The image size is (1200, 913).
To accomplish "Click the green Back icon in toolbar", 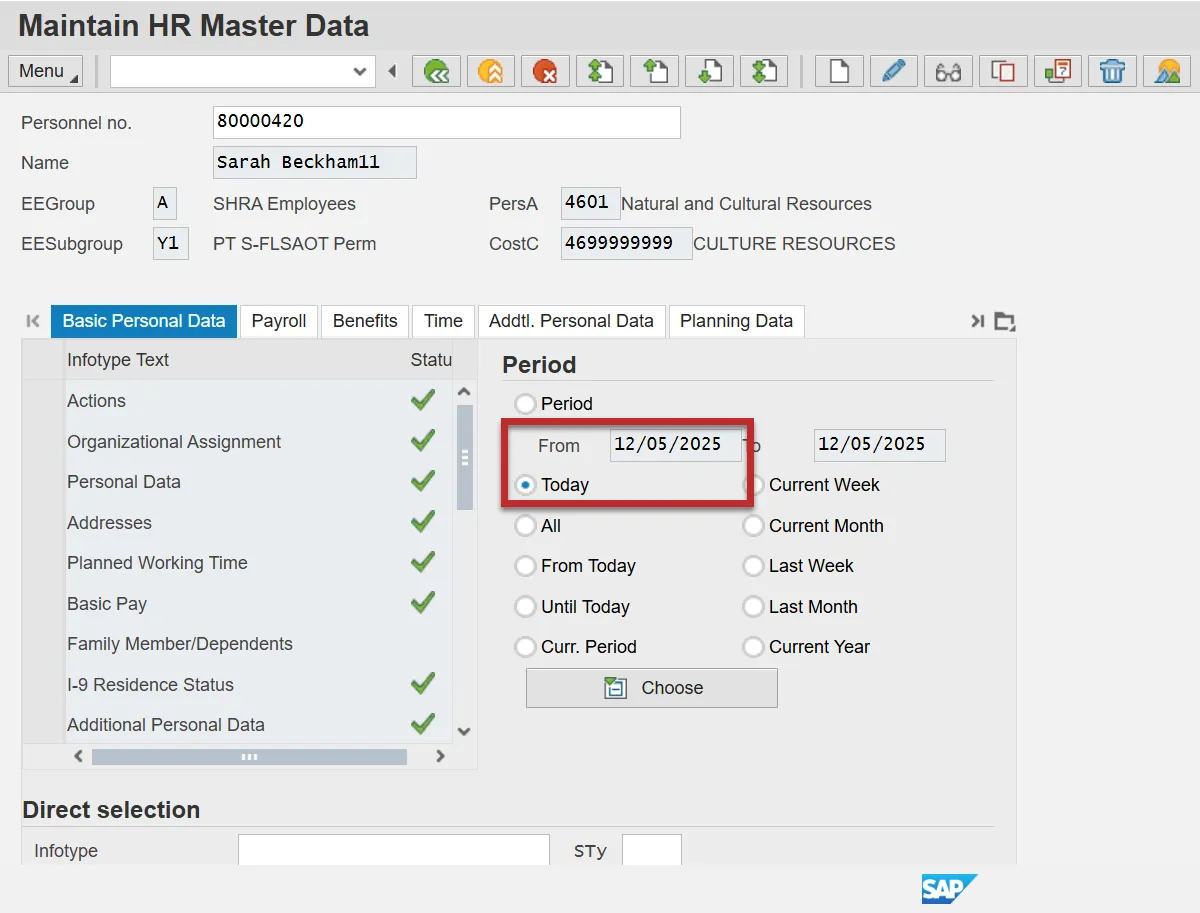I will click(x=436, y=71).
